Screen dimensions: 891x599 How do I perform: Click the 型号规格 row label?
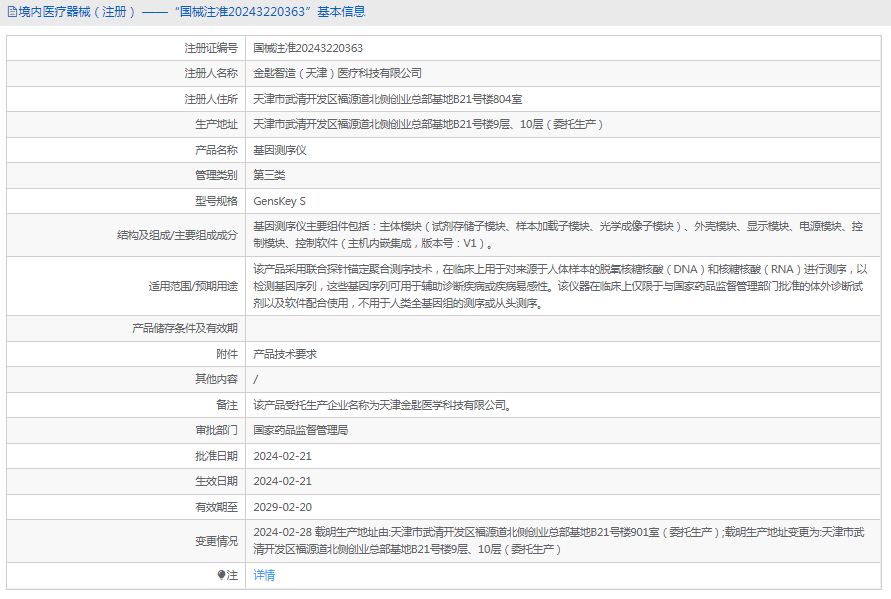point(216,201)
